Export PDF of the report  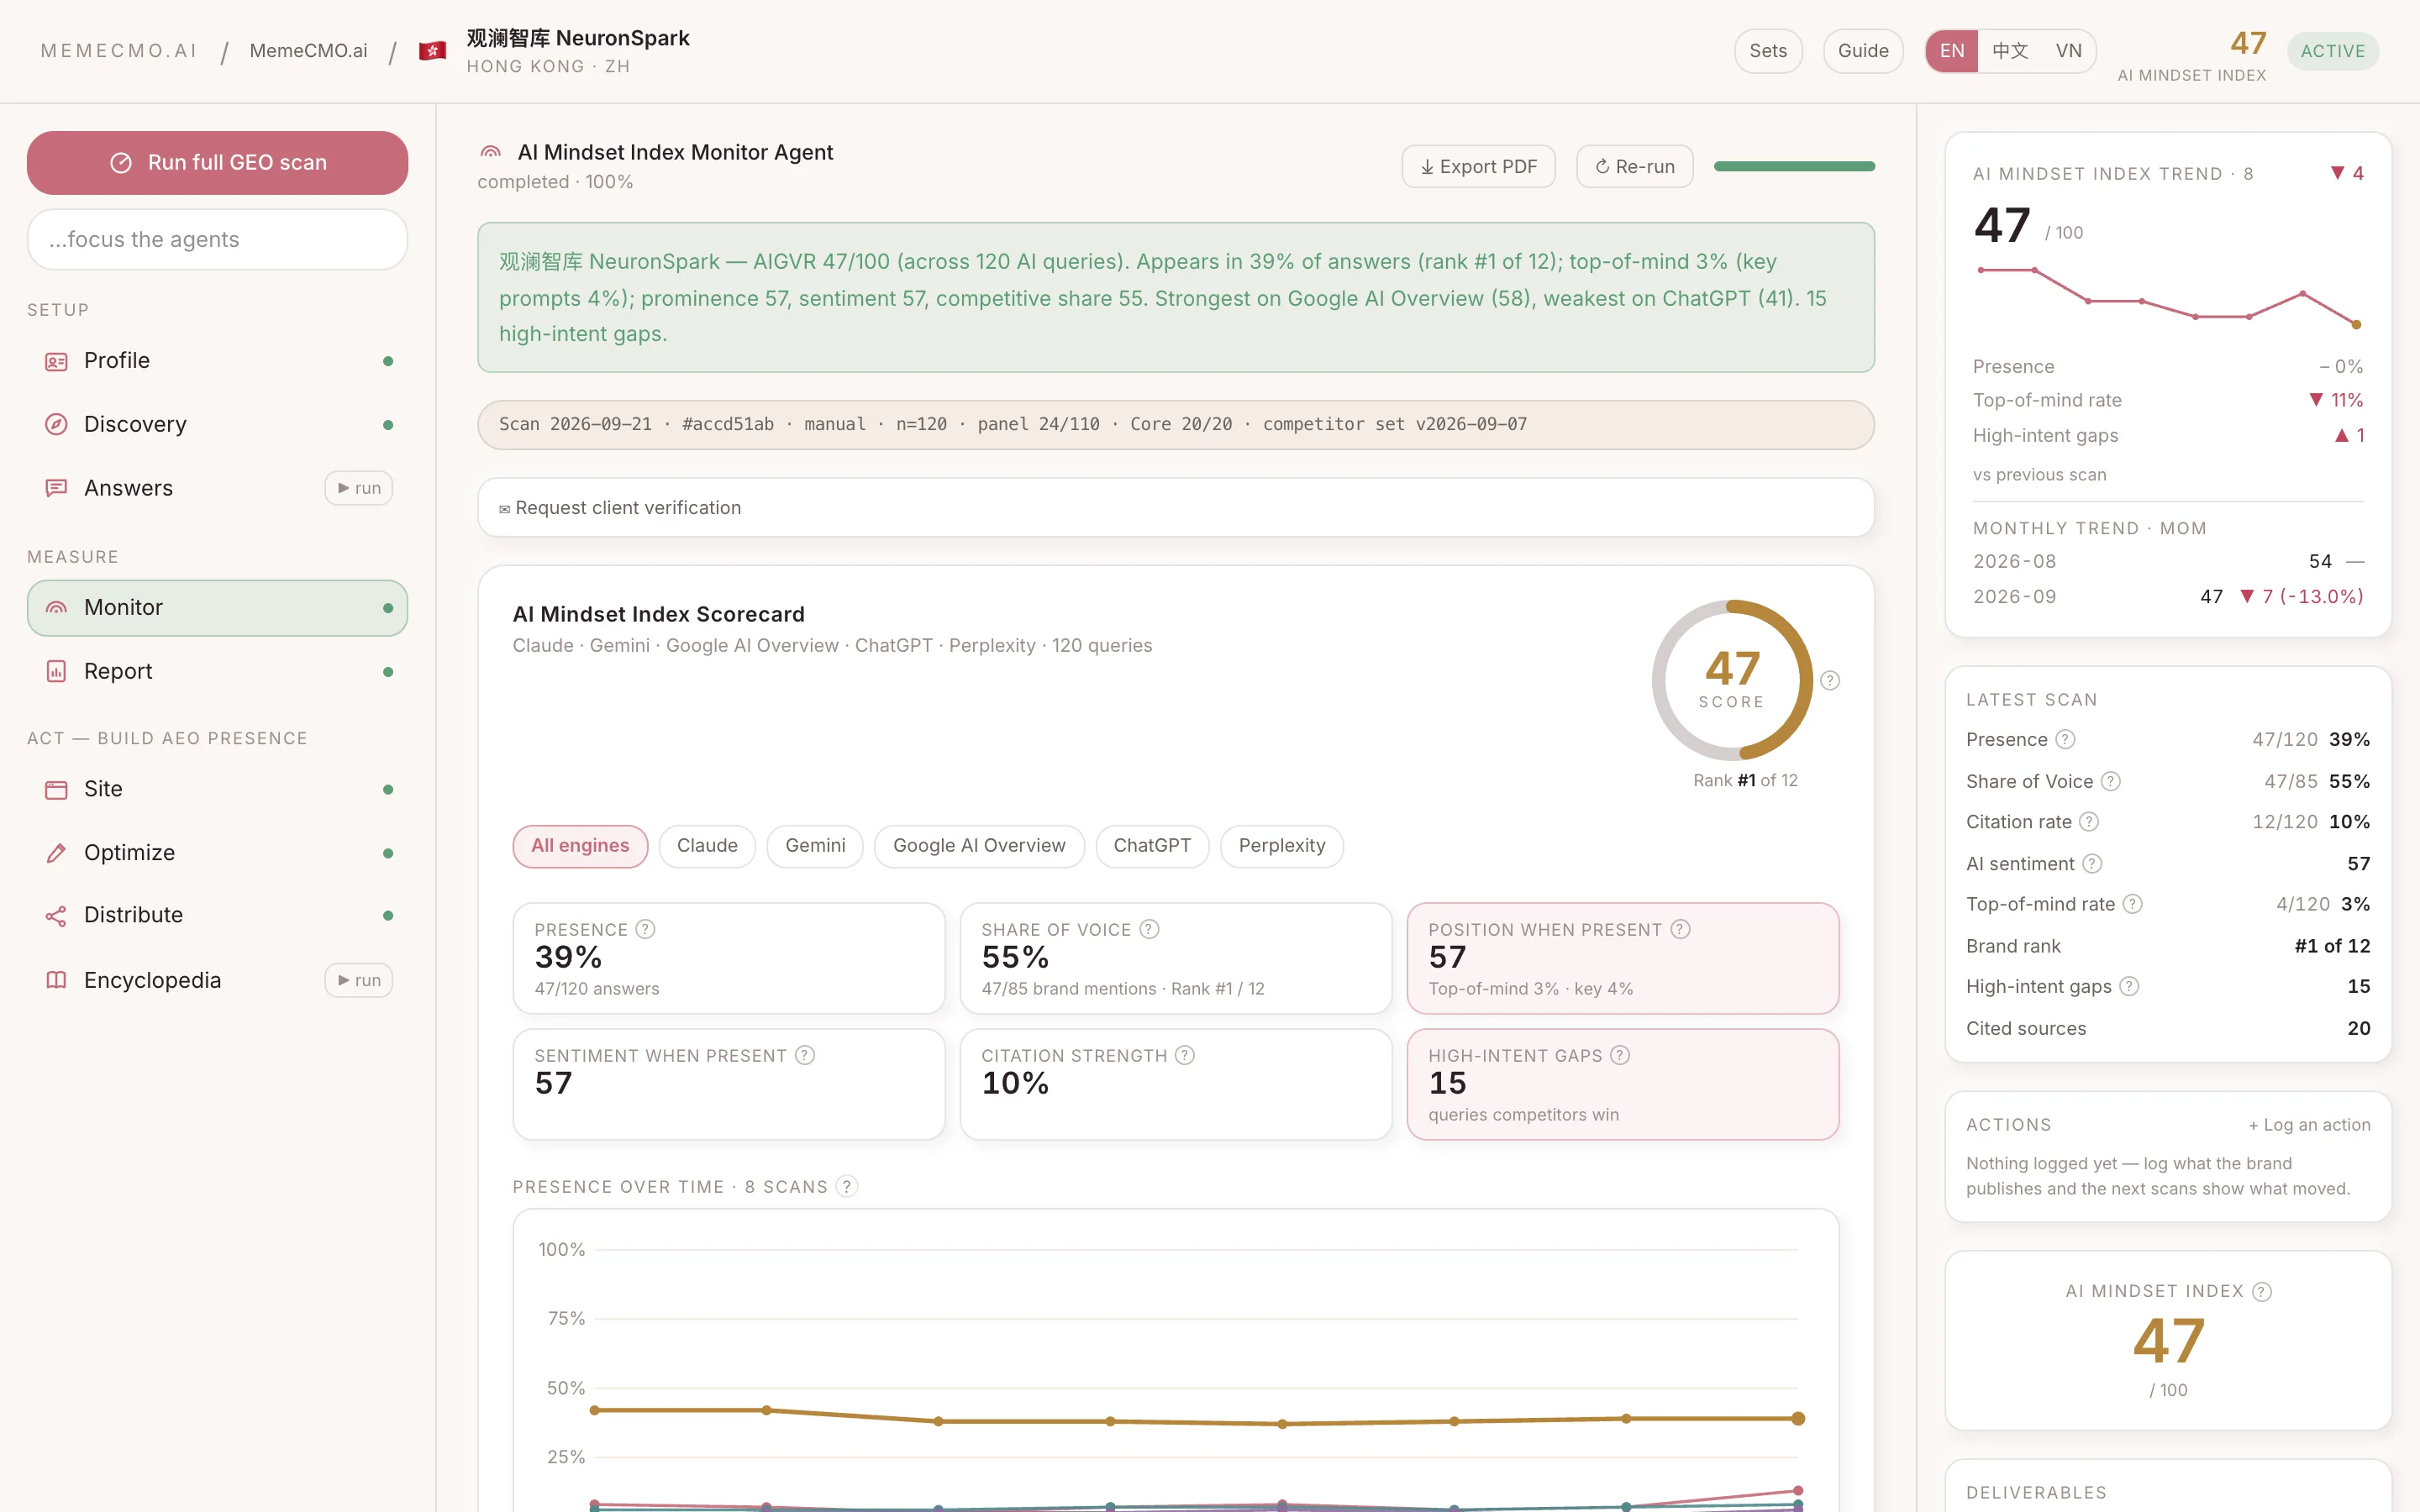[x=1478, y=166]
